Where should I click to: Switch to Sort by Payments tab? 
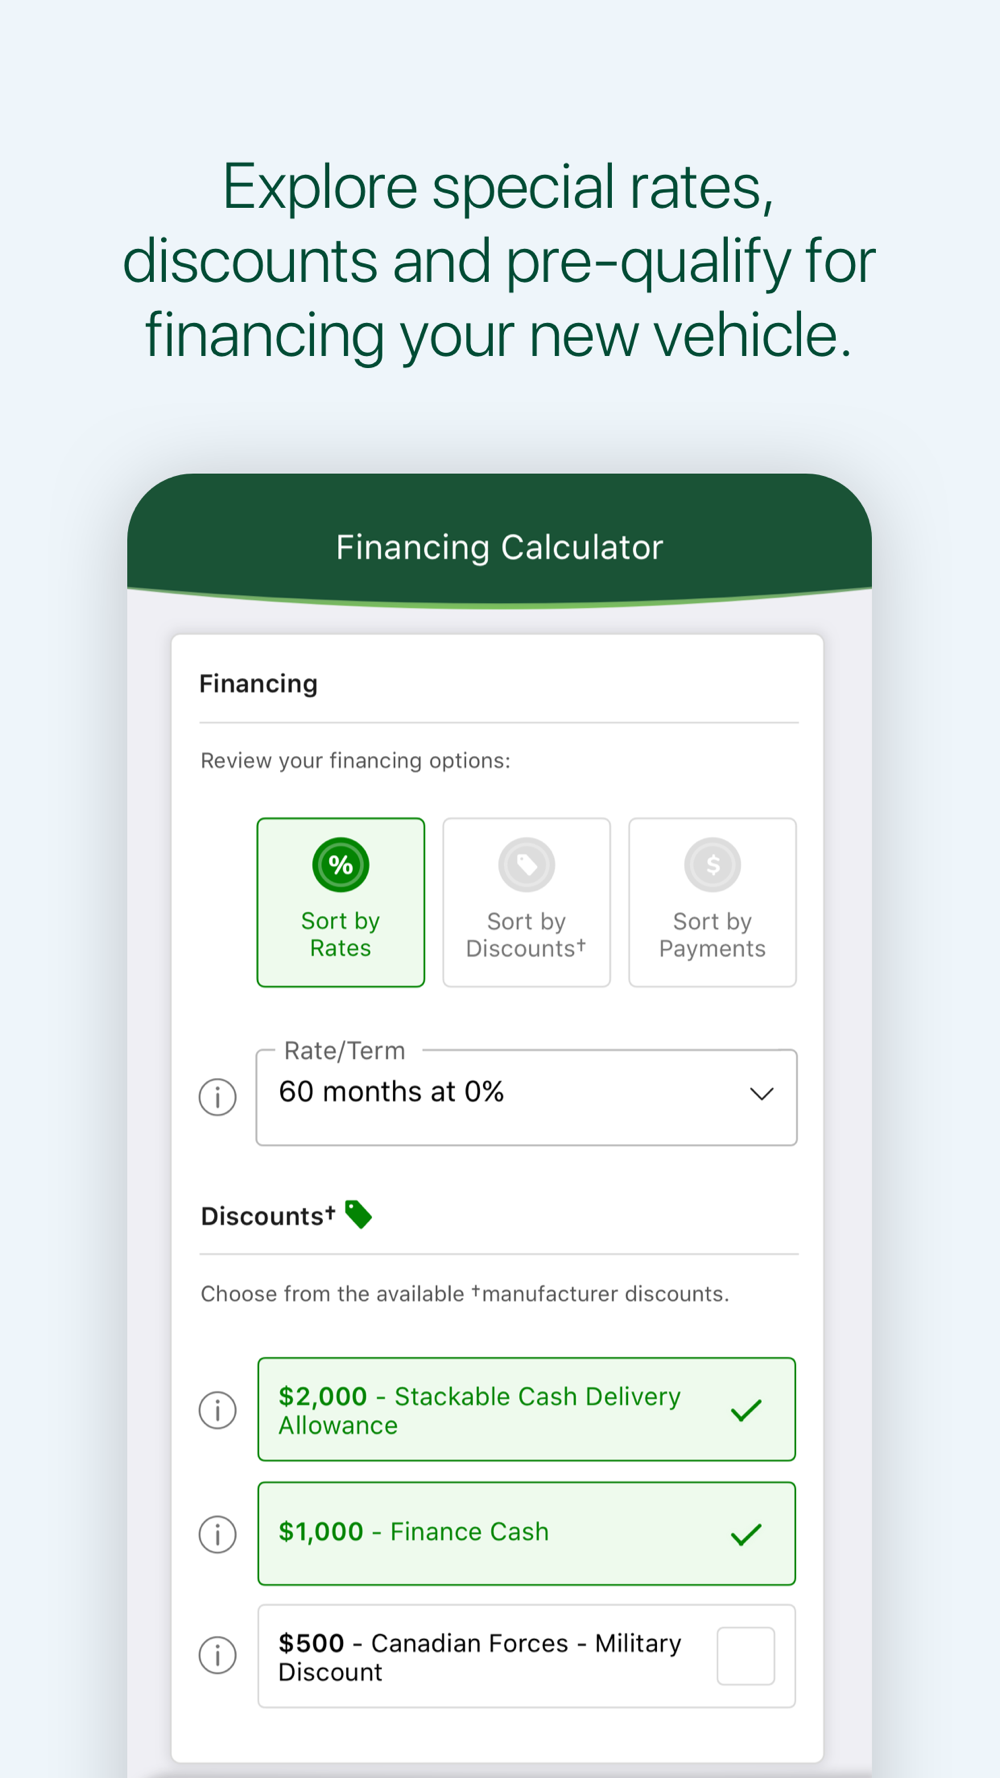713,903
